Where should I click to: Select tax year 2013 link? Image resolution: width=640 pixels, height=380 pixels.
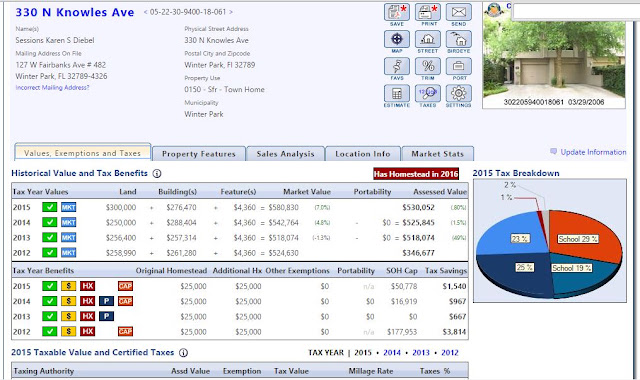click(421, 353)
